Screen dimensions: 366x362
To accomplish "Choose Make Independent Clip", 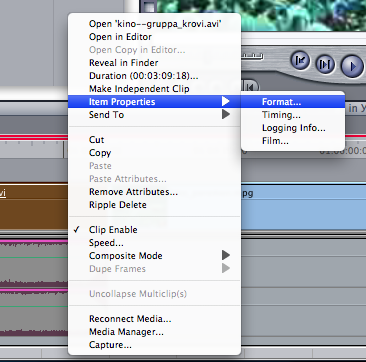I will coord(154,89).
